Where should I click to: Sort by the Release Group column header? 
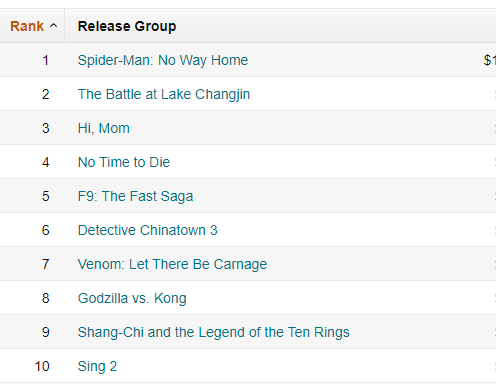(127, 26)
